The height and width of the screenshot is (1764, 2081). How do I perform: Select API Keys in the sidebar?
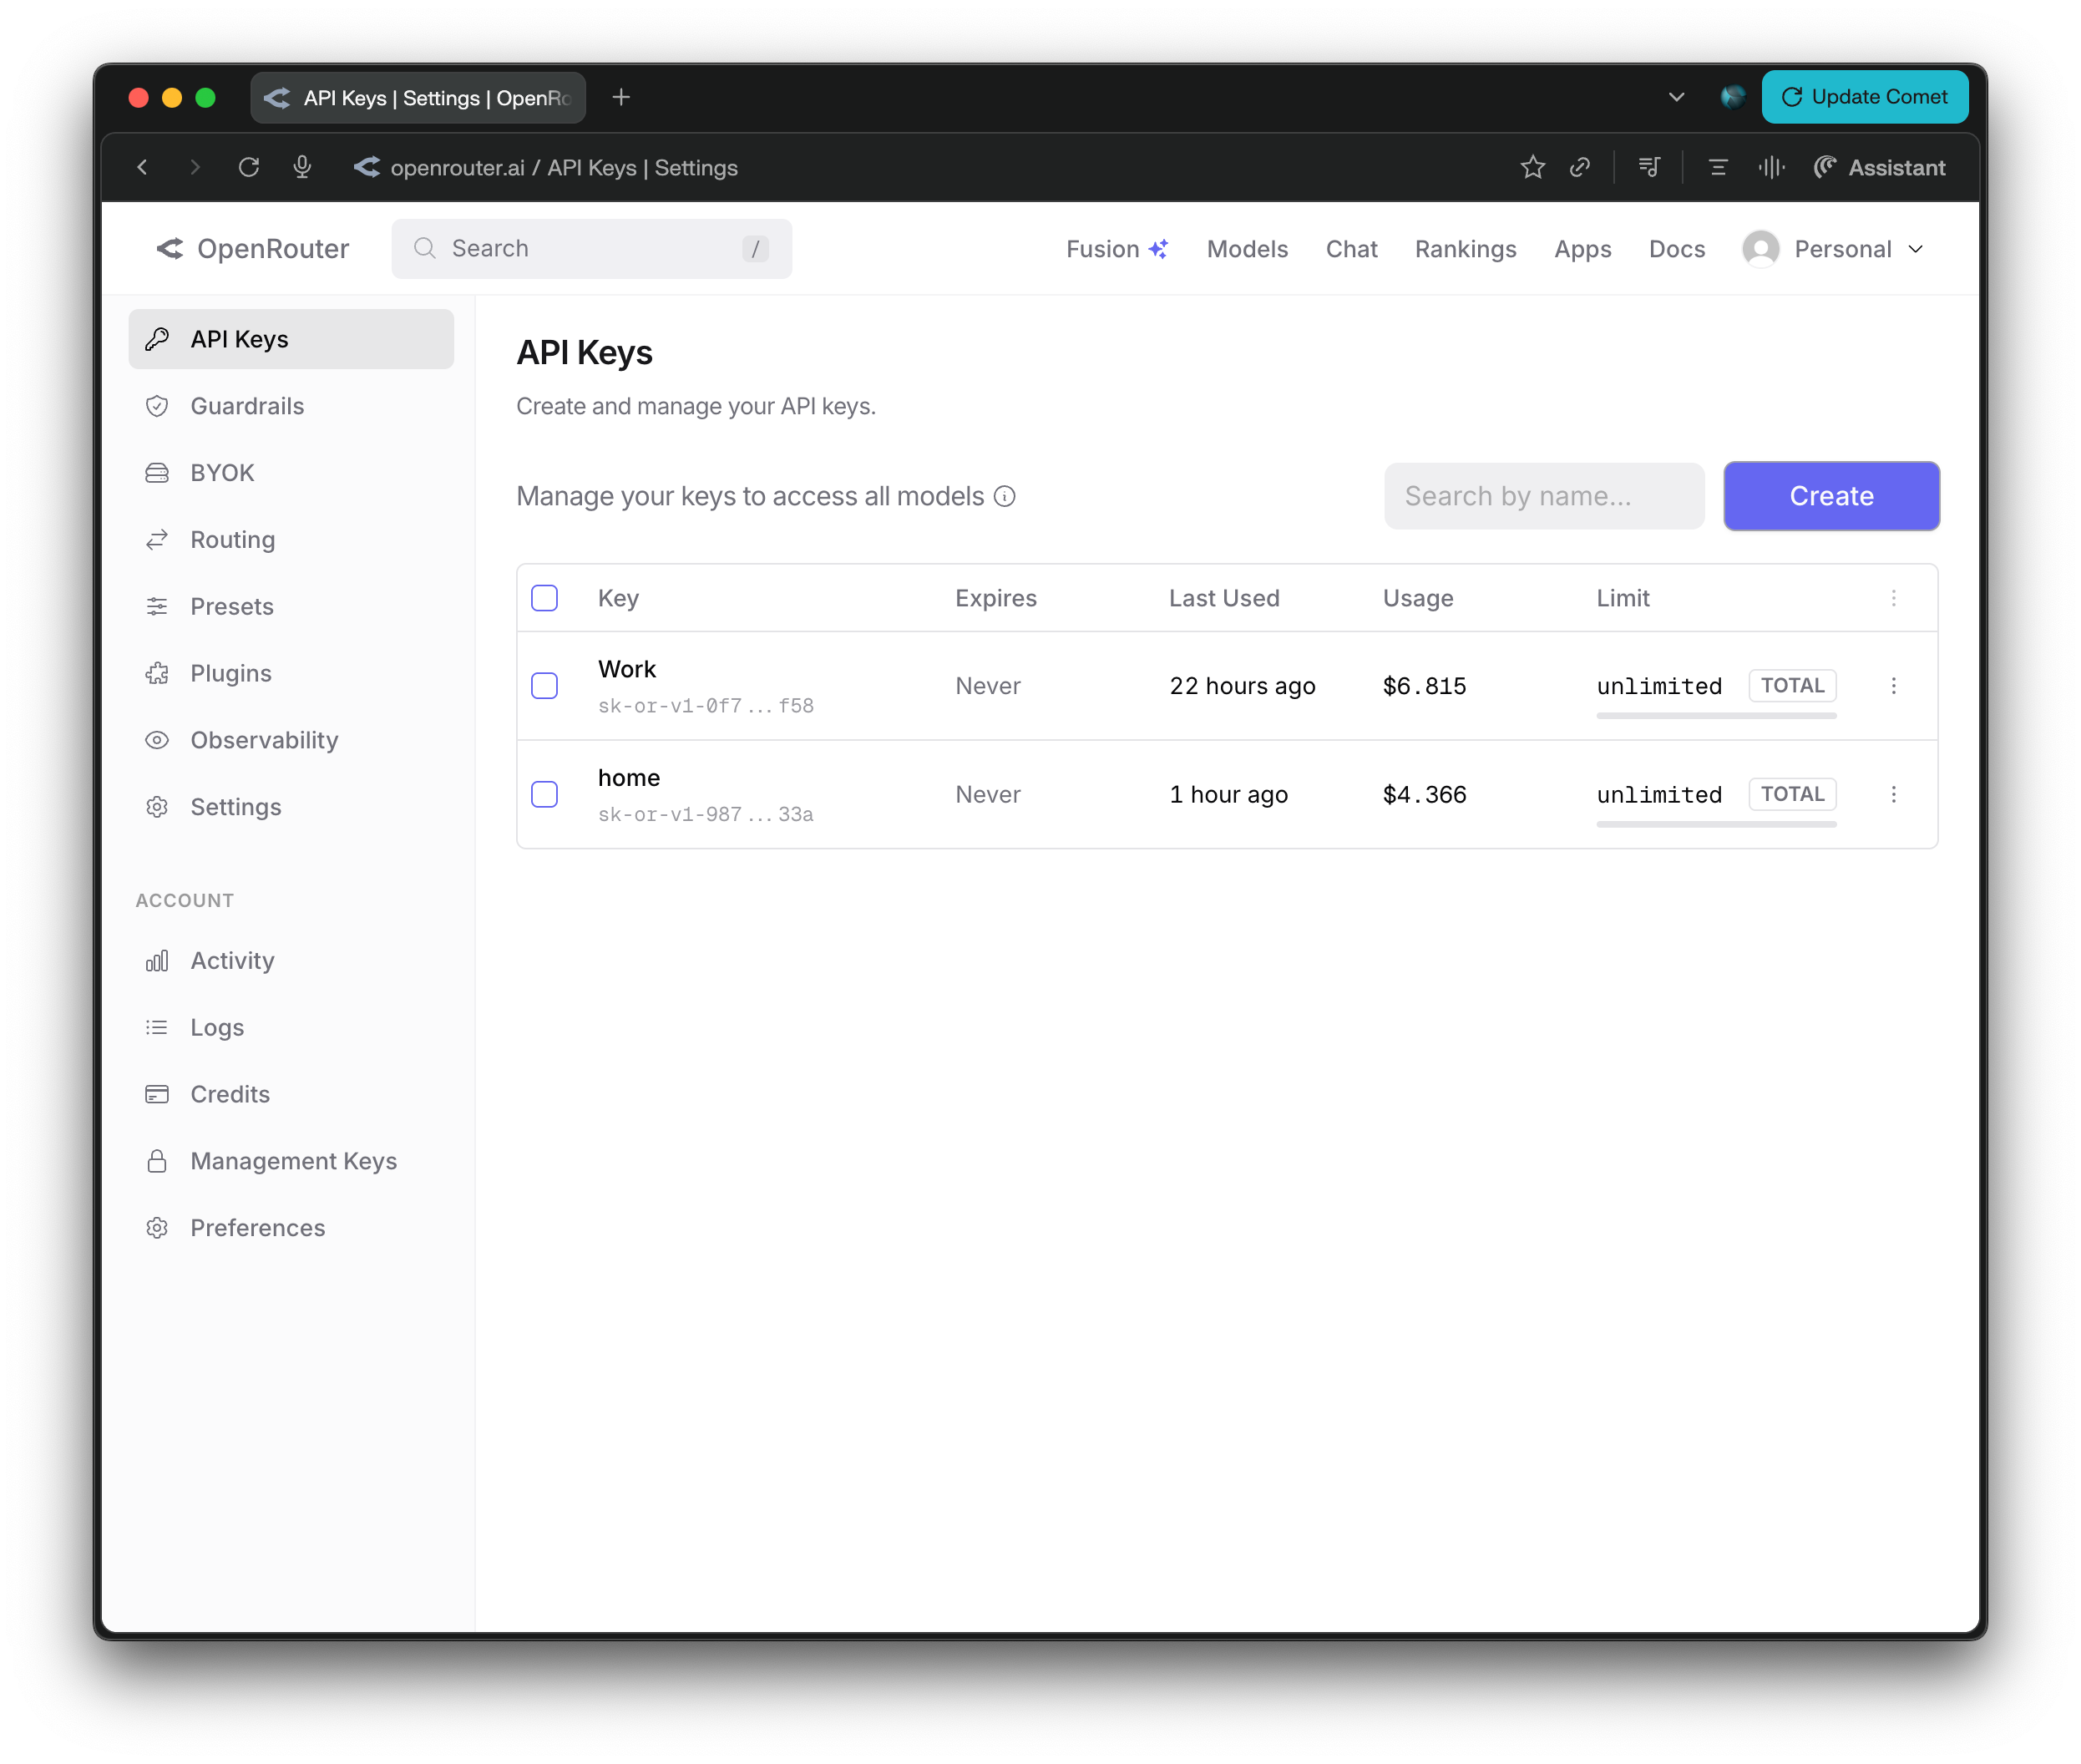(x=291, y=339)
